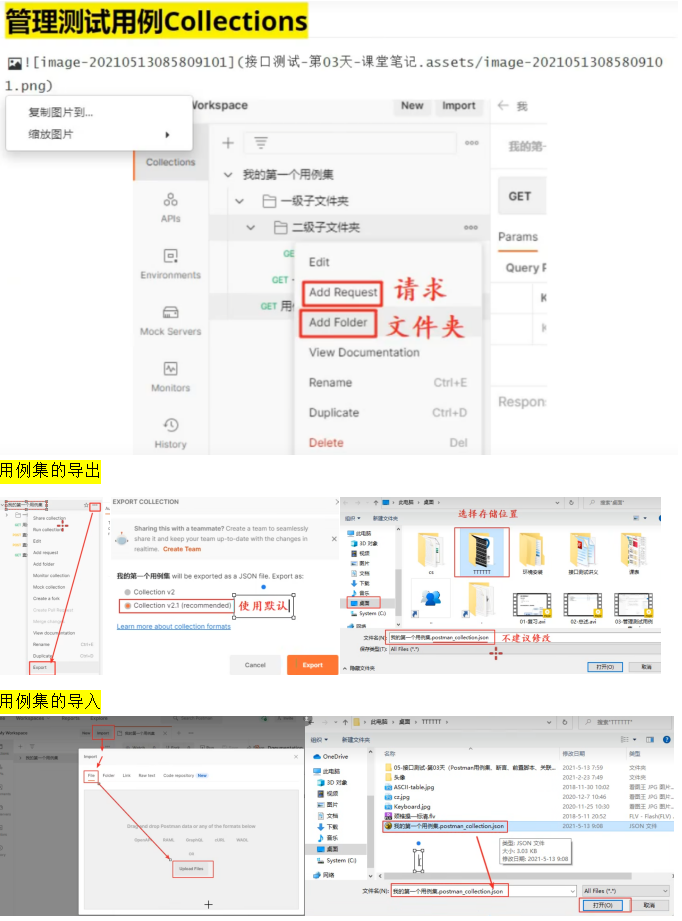Open the three-dots options next to the filter field

click(472, 143)
